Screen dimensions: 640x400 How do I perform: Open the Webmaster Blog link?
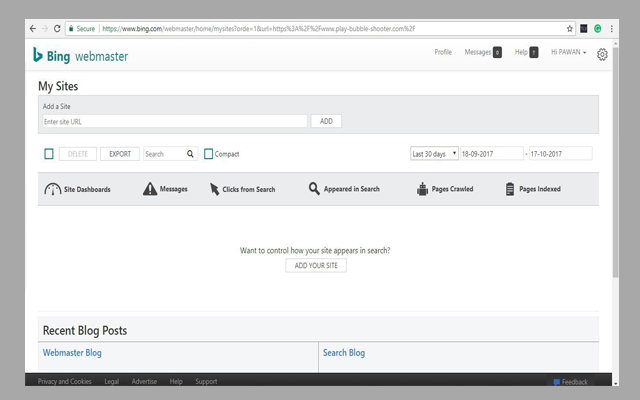click(x=72, y=353)
